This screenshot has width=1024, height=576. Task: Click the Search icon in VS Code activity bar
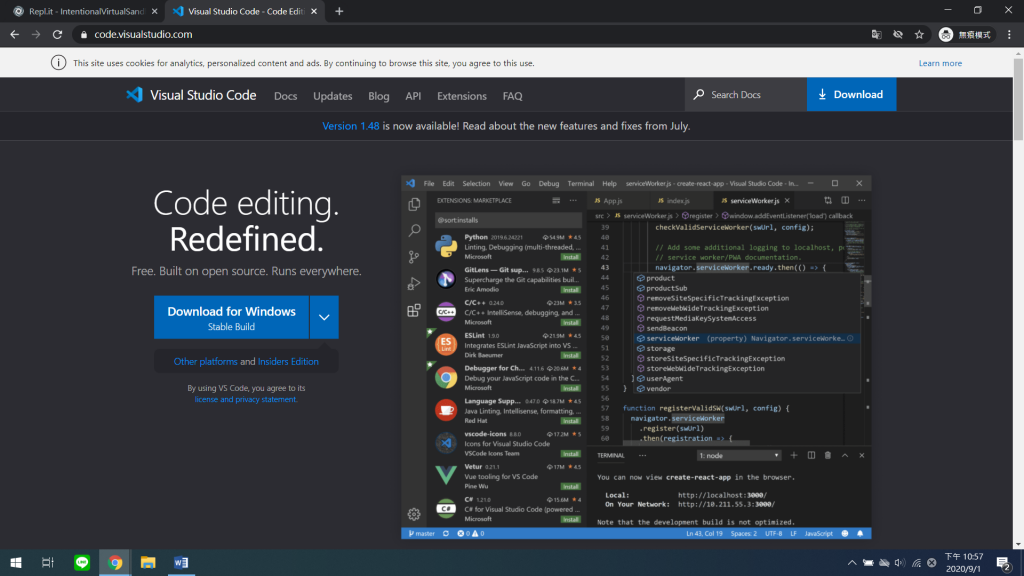click(414, 231)
